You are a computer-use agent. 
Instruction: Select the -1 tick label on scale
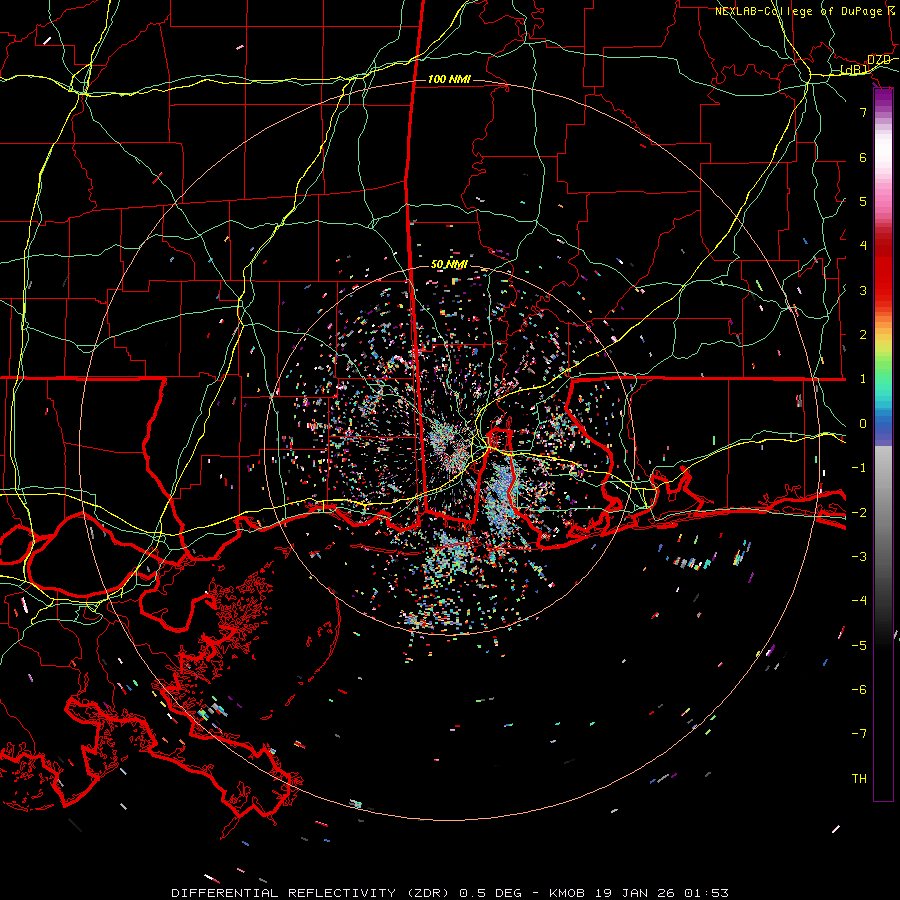click(859, 468)
